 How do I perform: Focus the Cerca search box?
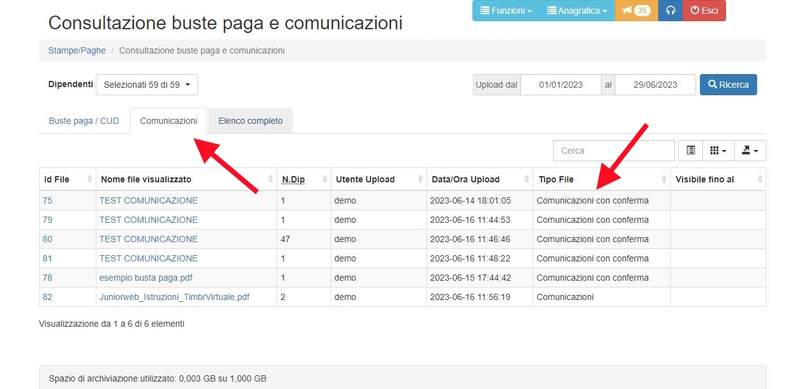click(x=614, y=151)
